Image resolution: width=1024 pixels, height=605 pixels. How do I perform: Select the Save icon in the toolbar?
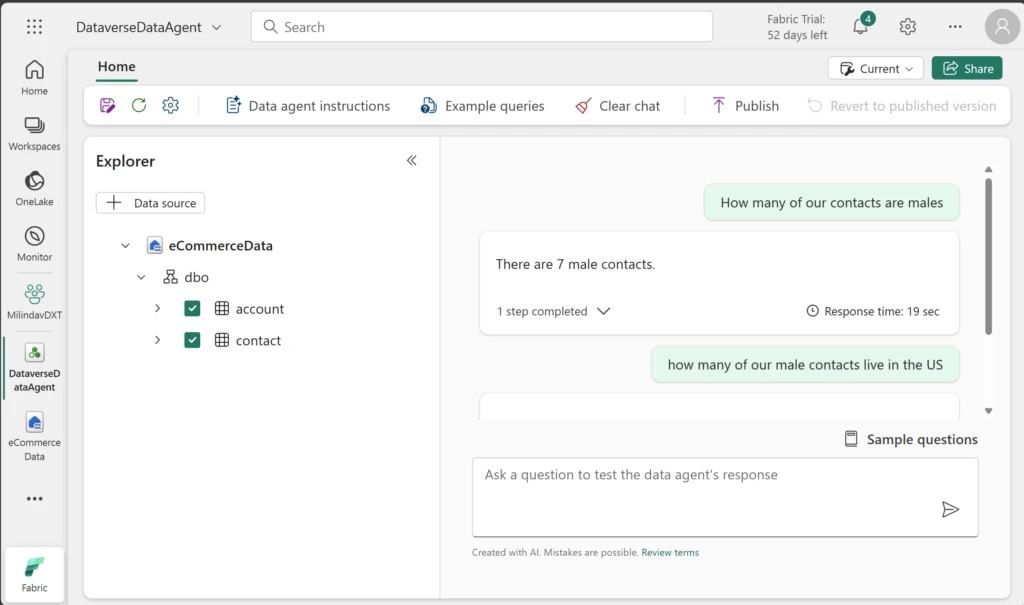tap(107, 105)
